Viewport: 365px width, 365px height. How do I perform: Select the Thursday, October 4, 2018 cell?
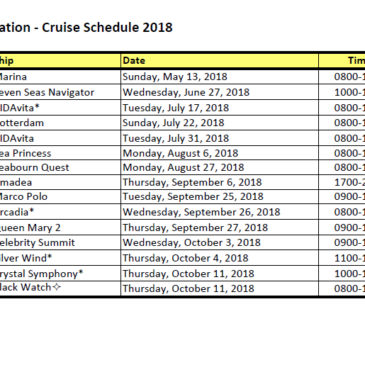click(219, 258)
